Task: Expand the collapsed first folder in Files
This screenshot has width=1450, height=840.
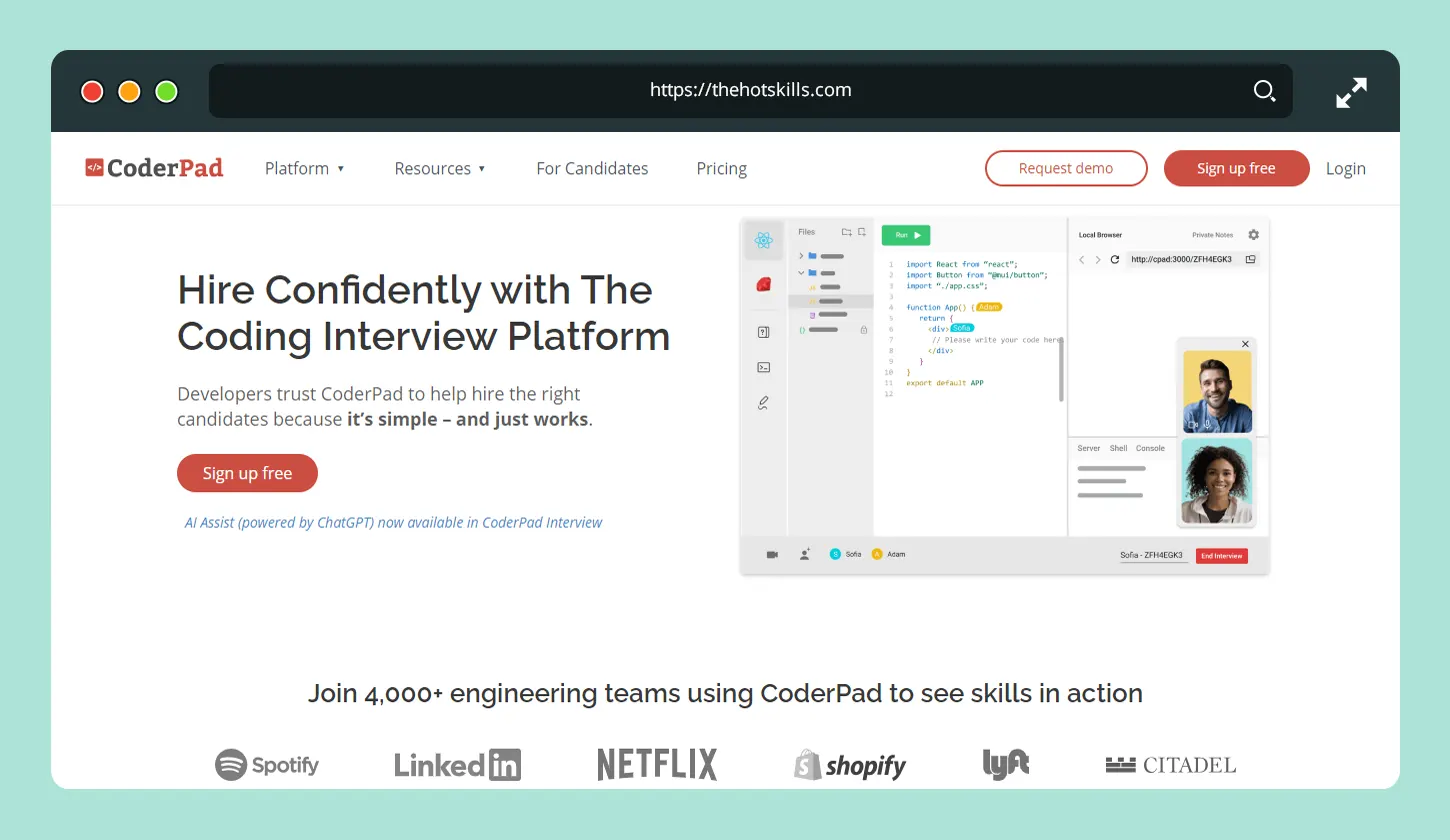Action: [x=801, y=256]
